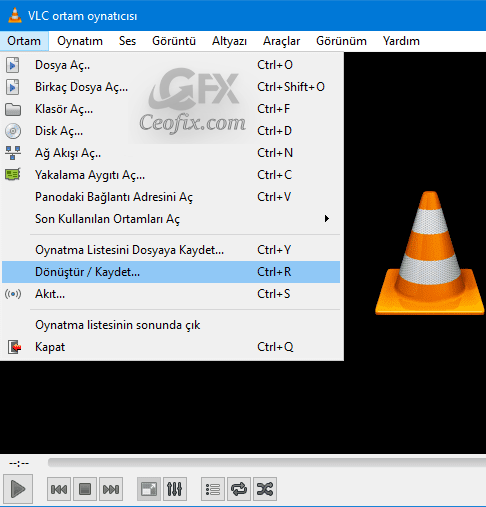Open extended settings equalizer button

click(175, 489)
